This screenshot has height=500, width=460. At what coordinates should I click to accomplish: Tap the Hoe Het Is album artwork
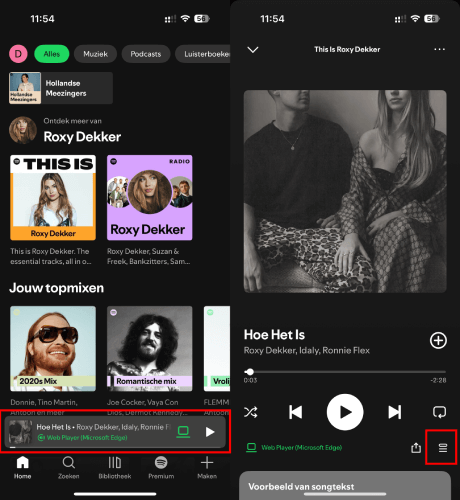pos(345,191)
